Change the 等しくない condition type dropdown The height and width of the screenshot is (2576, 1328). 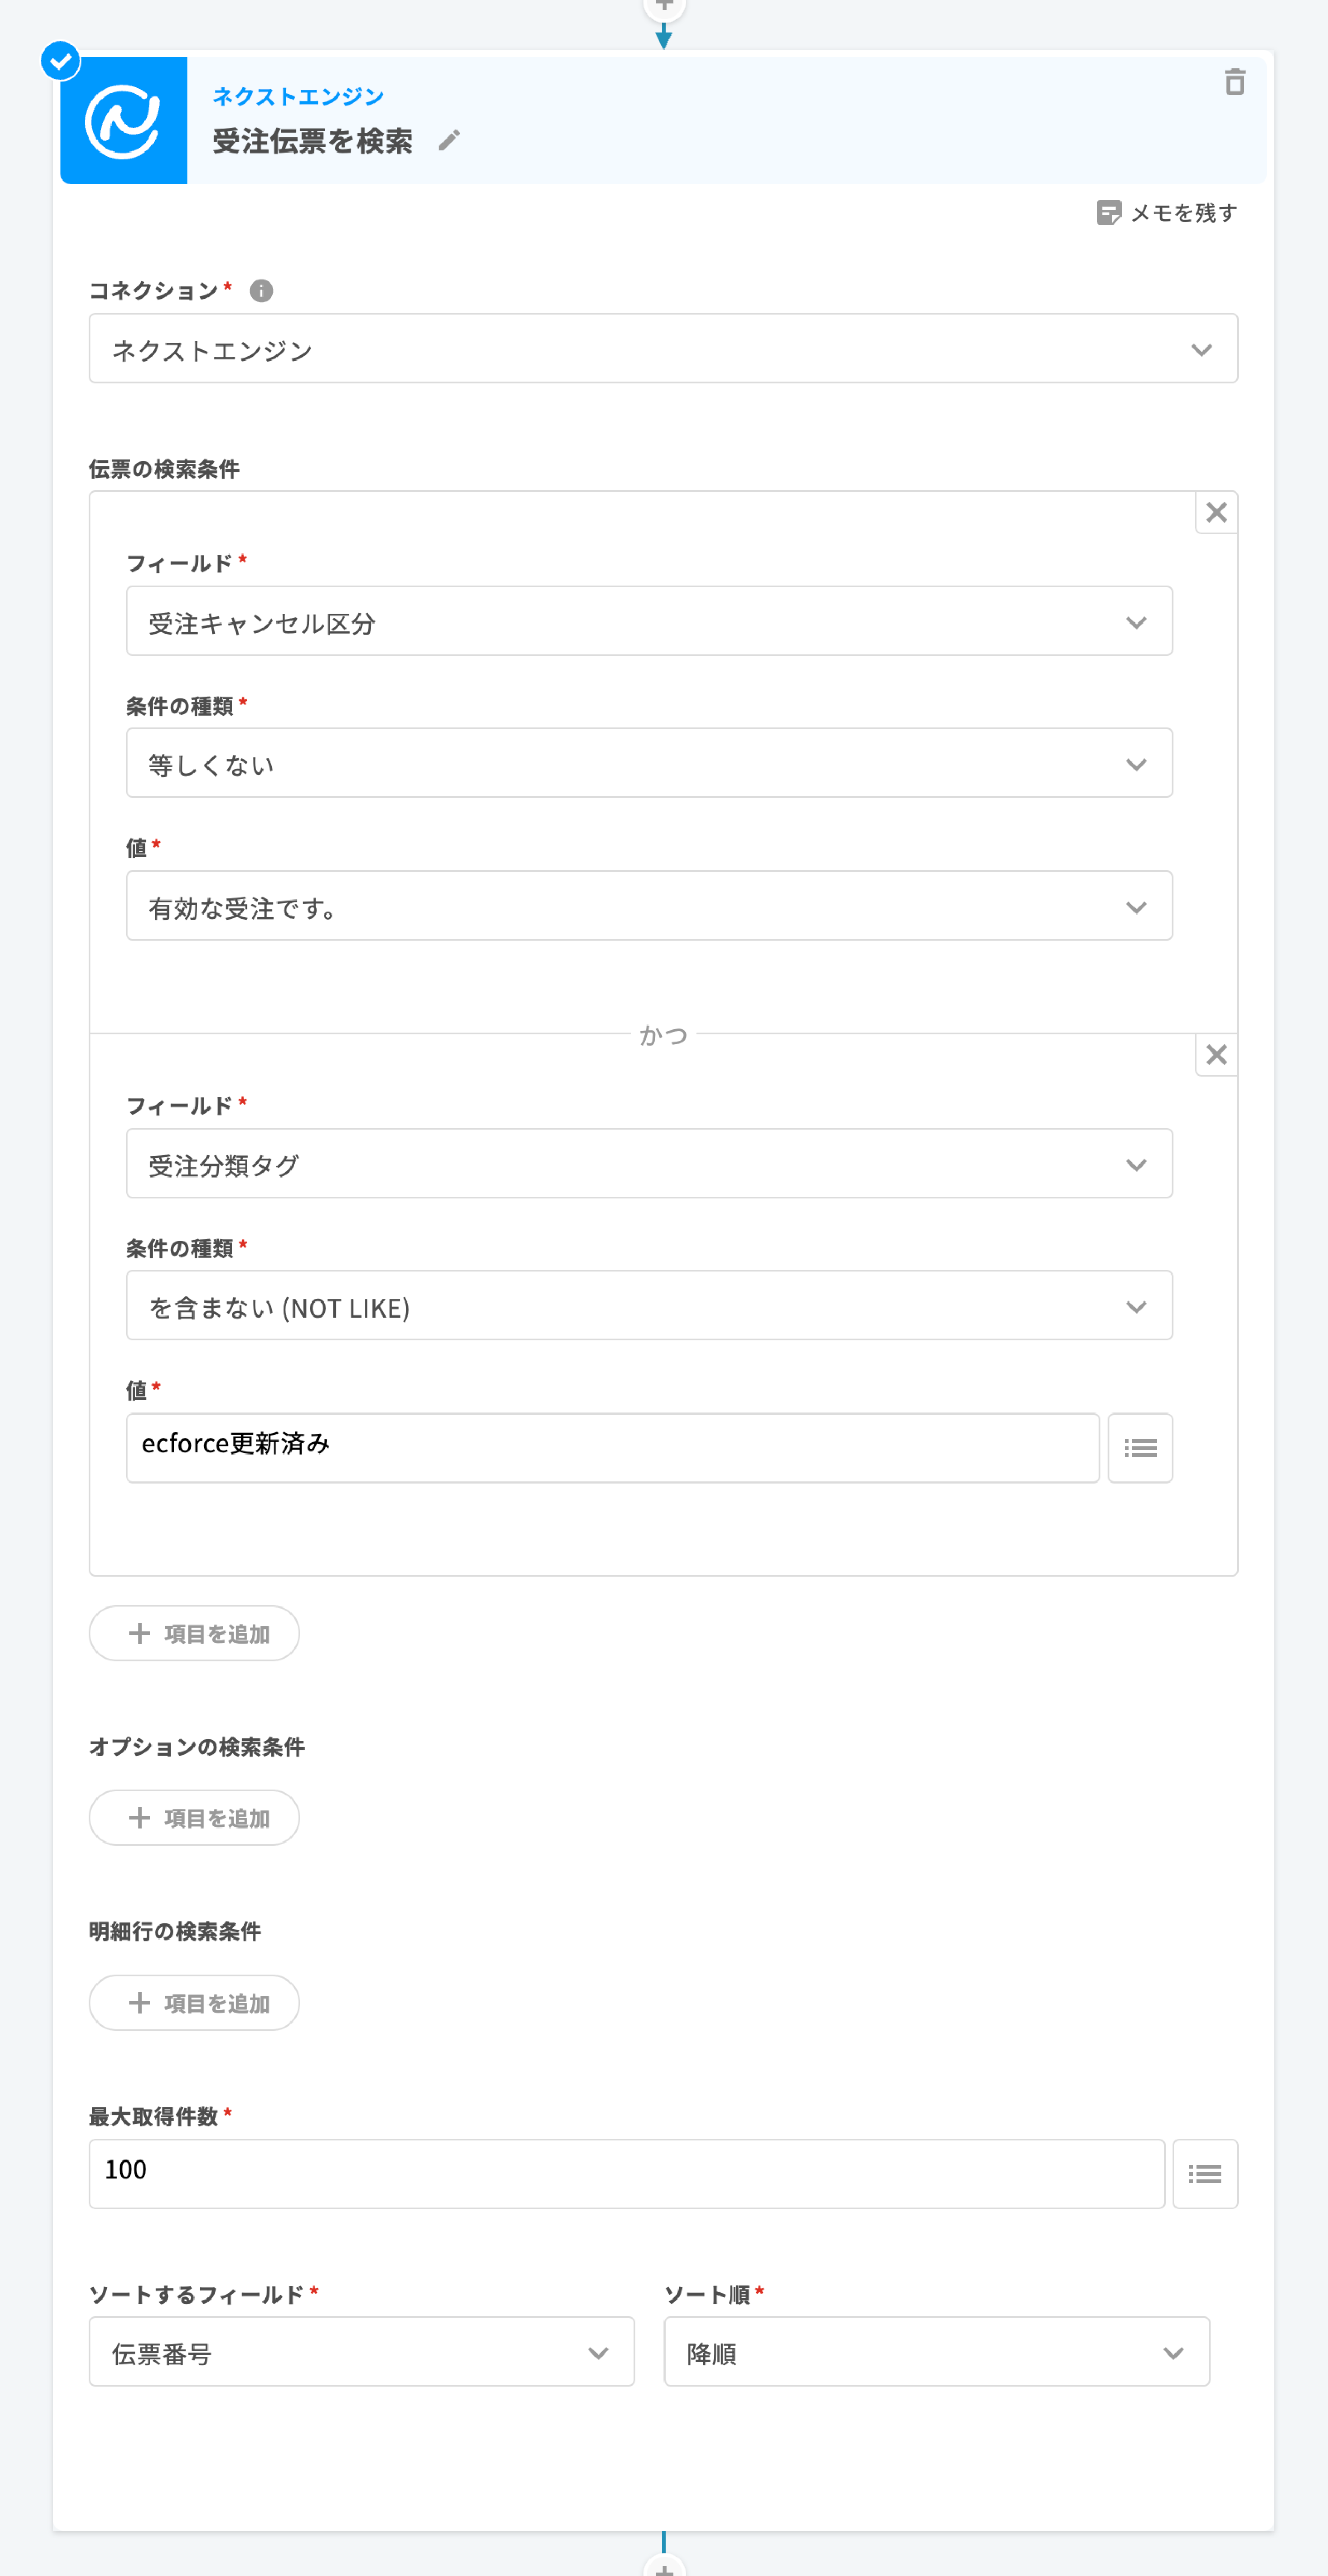(649, 764)
